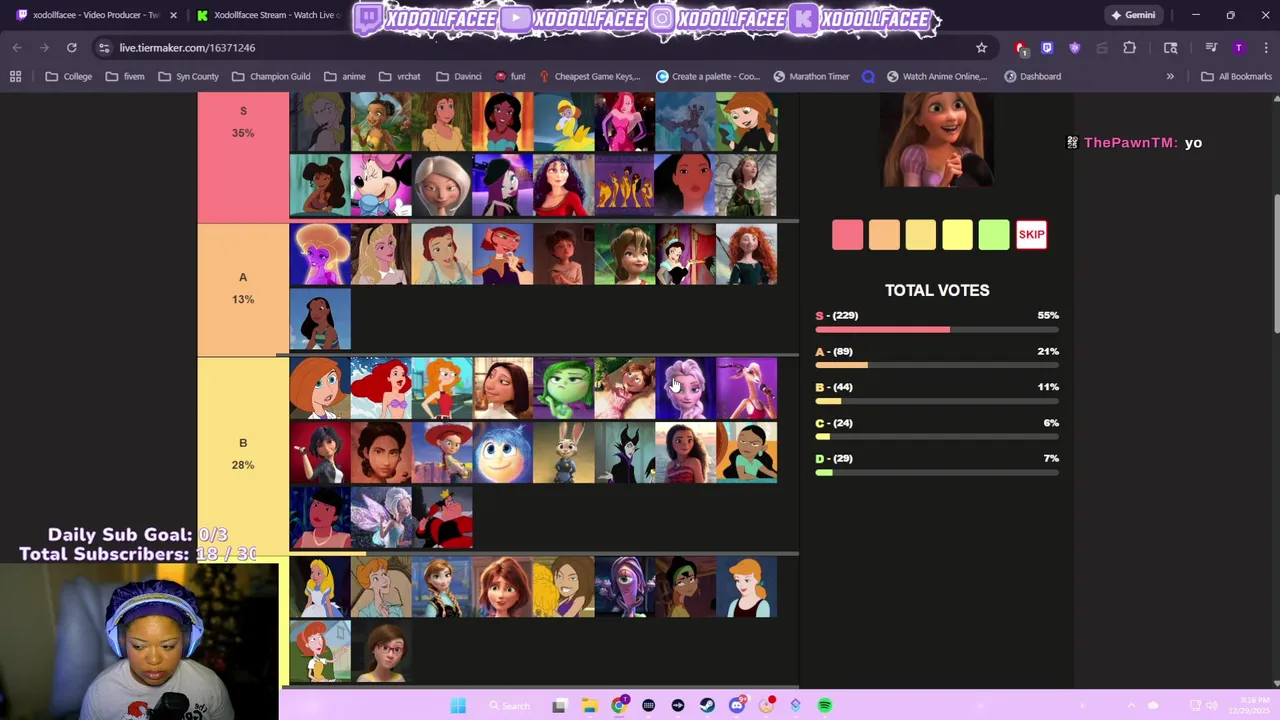
Task: Open the red extension icon with badge 1
Action: (1020, 48)
